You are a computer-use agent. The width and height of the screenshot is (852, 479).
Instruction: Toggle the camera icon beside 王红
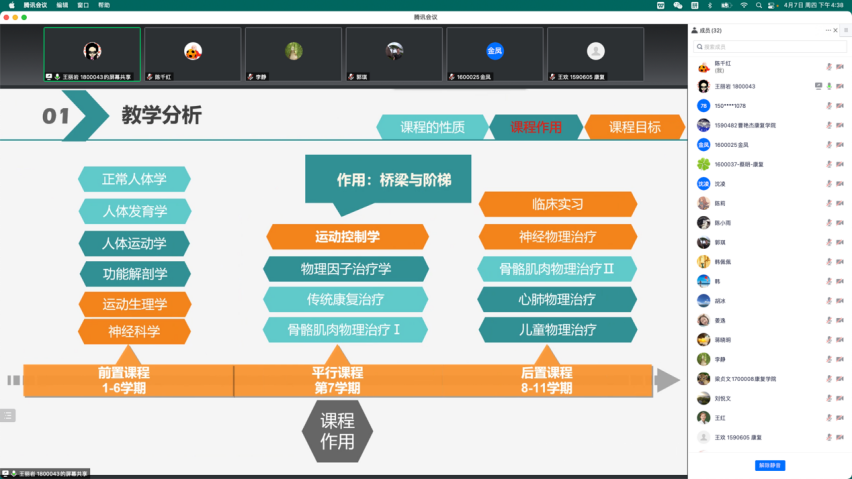(840, 418)
